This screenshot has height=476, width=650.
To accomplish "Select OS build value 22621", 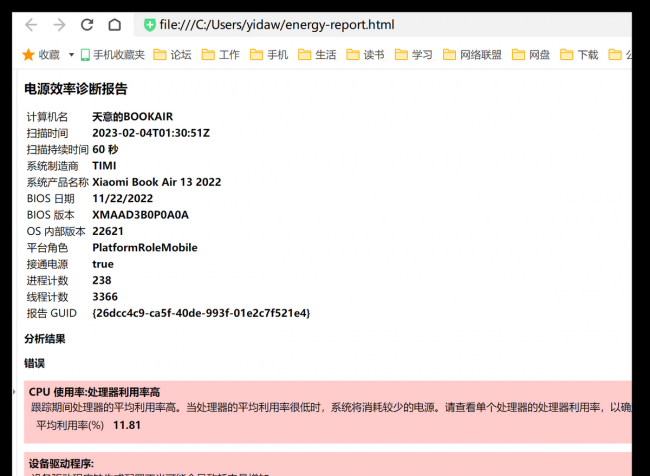I will tap(108, 231).
